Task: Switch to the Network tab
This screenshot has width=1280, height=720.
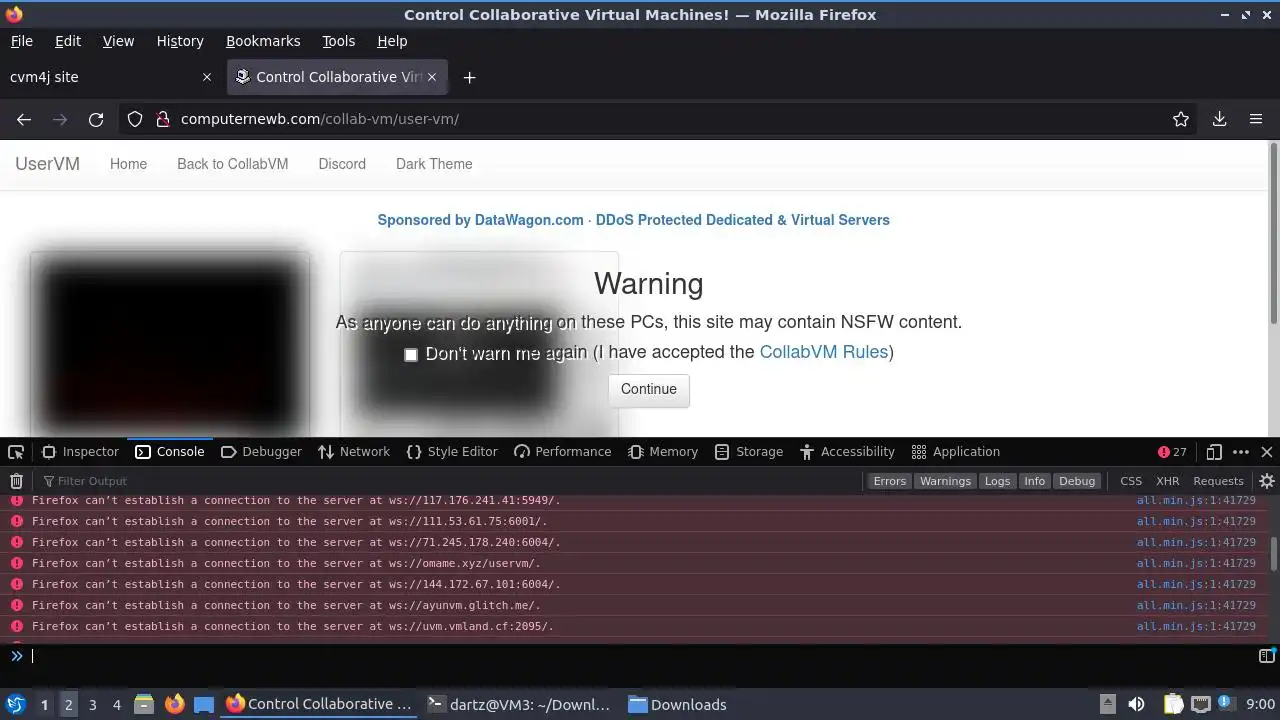Action: click(x=354, y=452)
